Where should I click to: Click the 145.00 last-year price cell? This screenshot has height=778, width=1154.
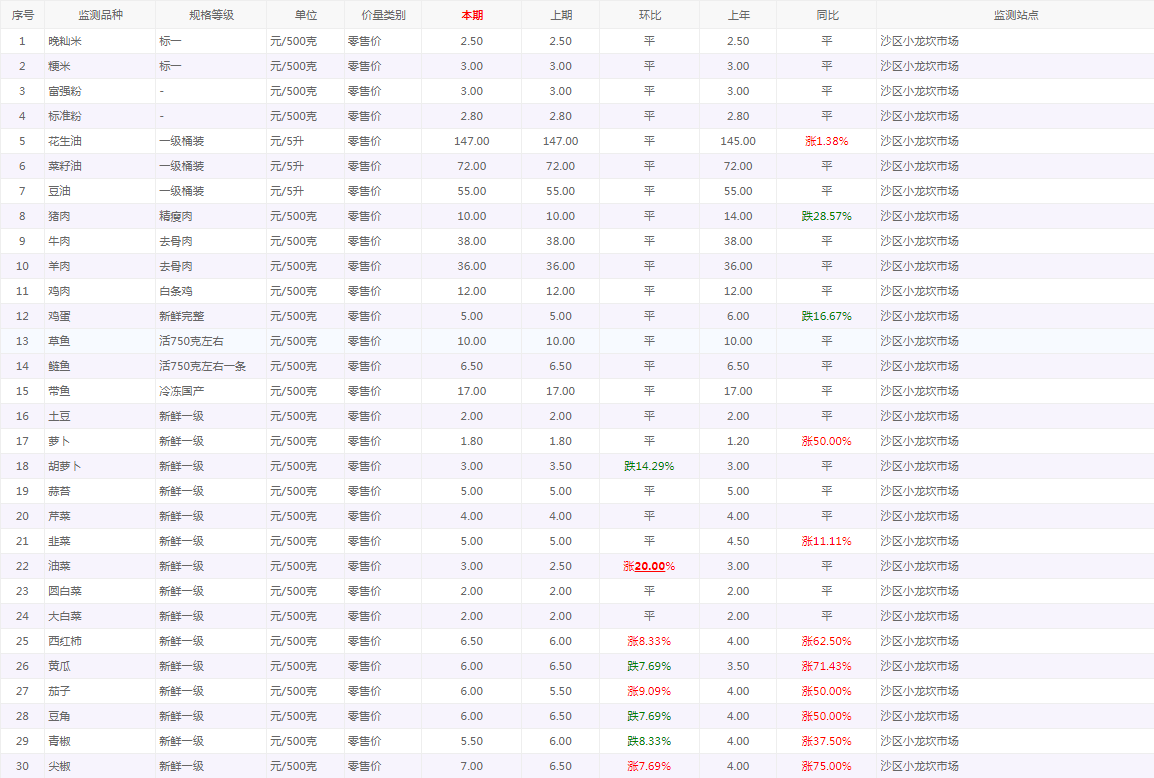pos(738,141)
